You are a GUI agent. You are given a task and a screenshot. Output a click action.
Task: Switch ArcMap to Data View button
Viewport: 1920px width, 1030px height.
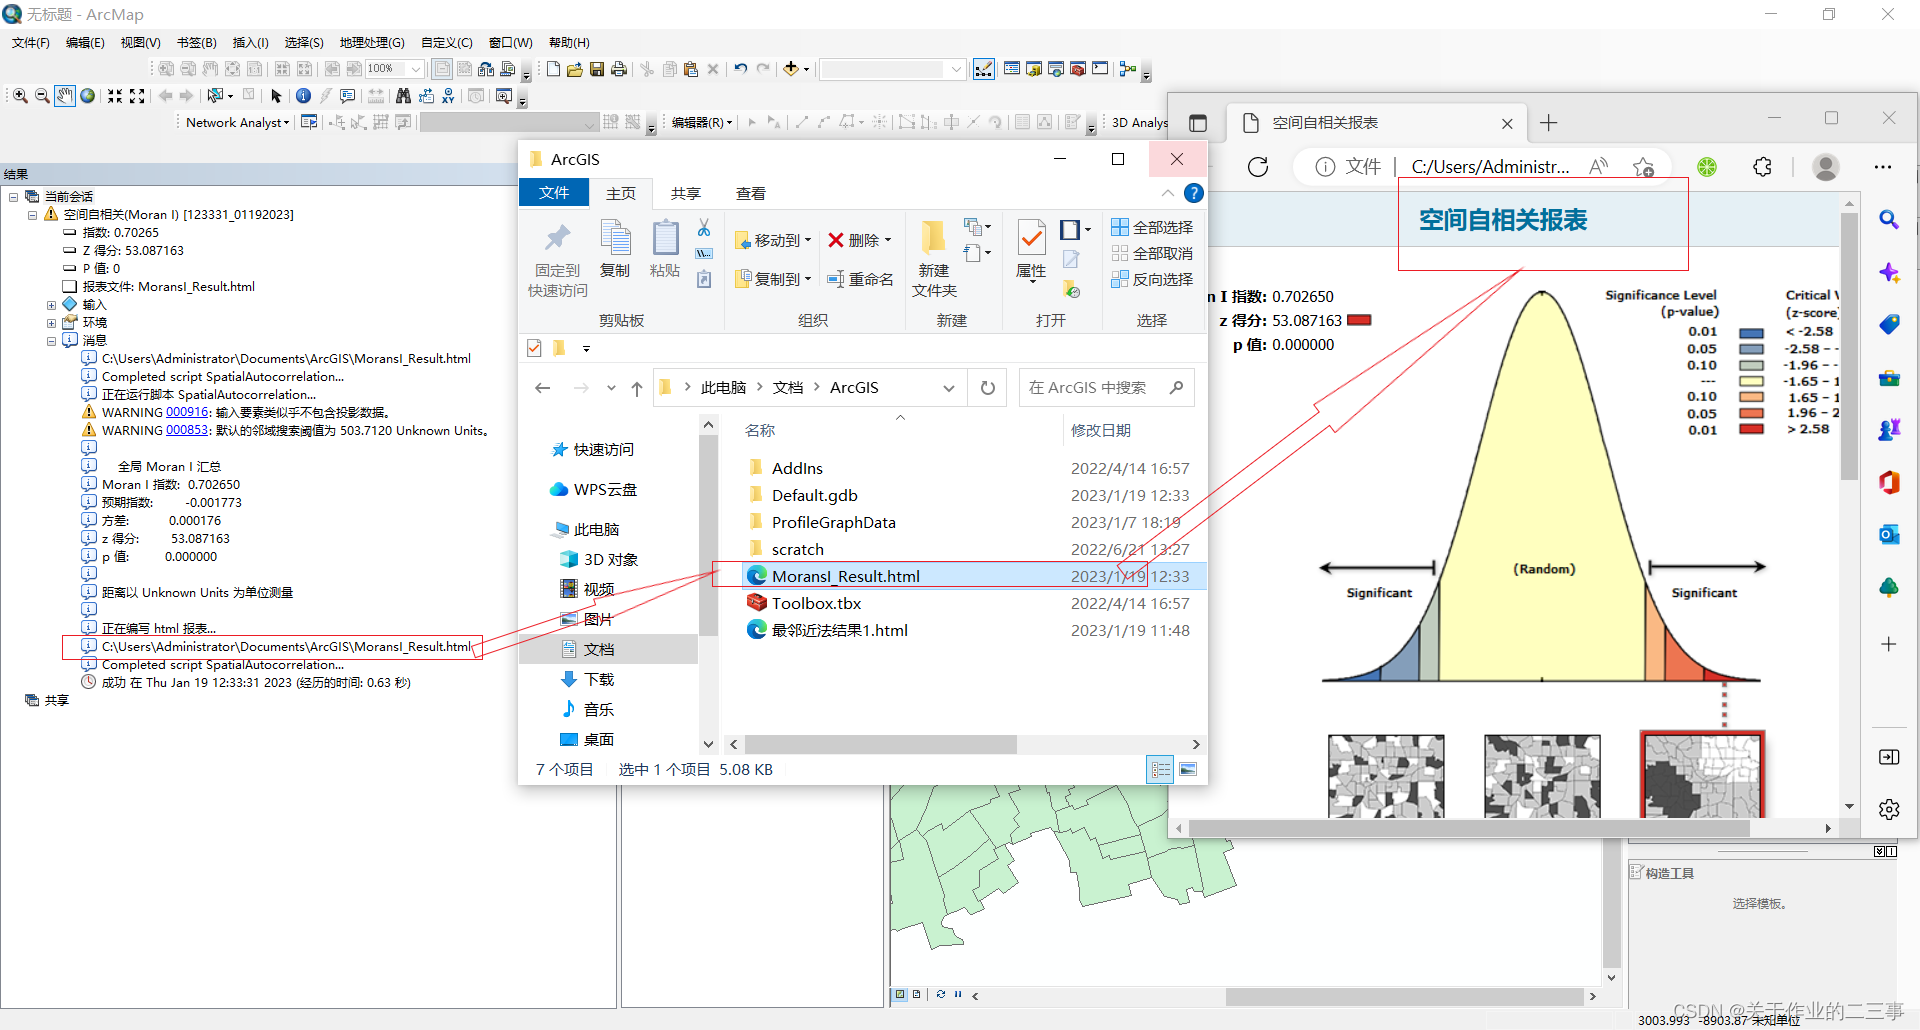tap(900, 994)
